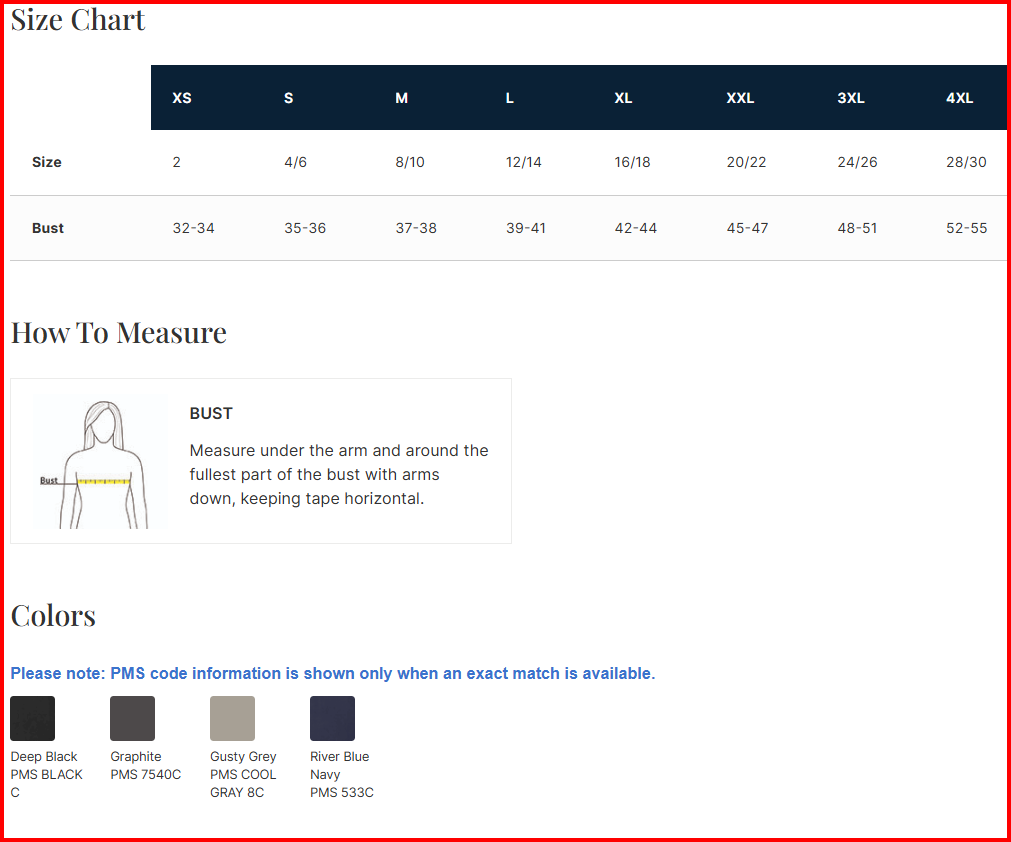Click the 12/14 size cell
Image resolution: width=1011 pixels, height=842 pixels.
coord(524,162)
